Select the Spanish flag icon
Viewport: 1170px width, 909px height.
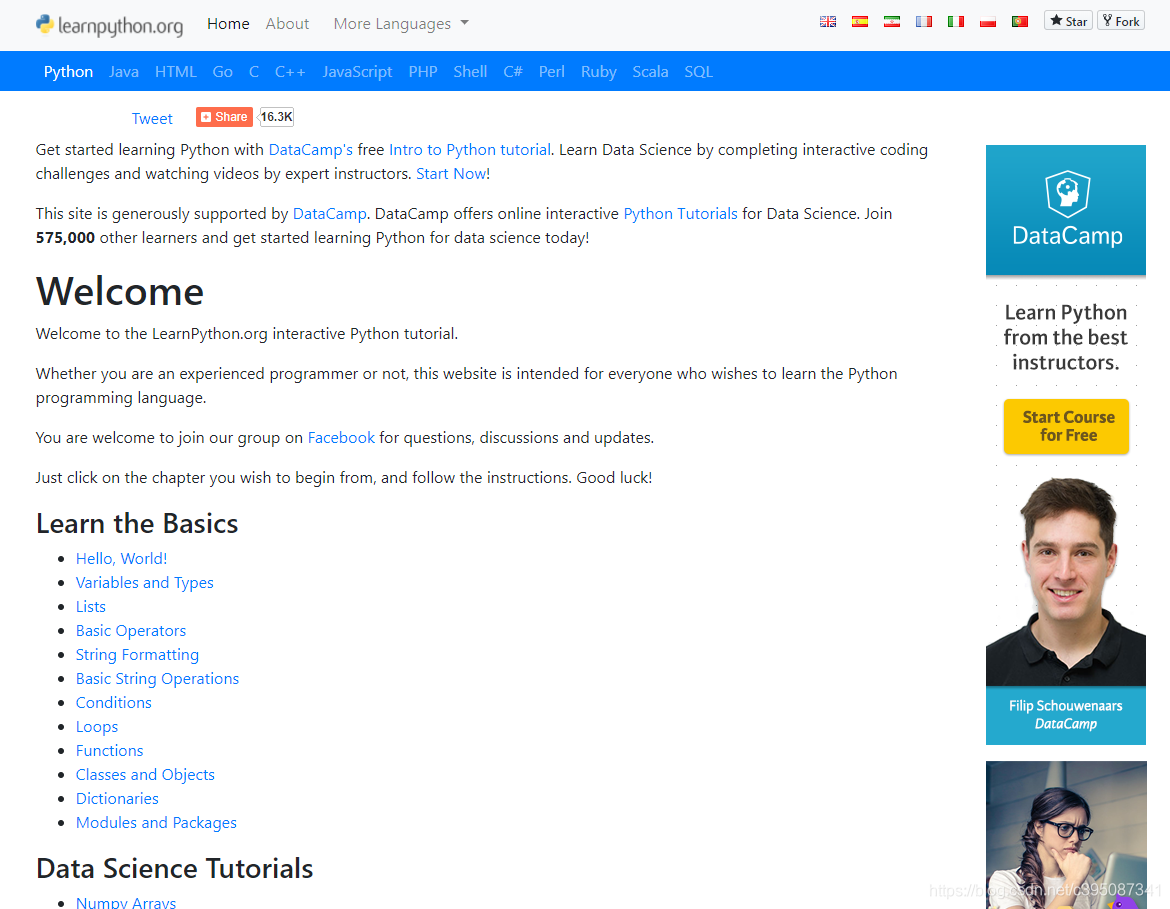pos(860,22)
